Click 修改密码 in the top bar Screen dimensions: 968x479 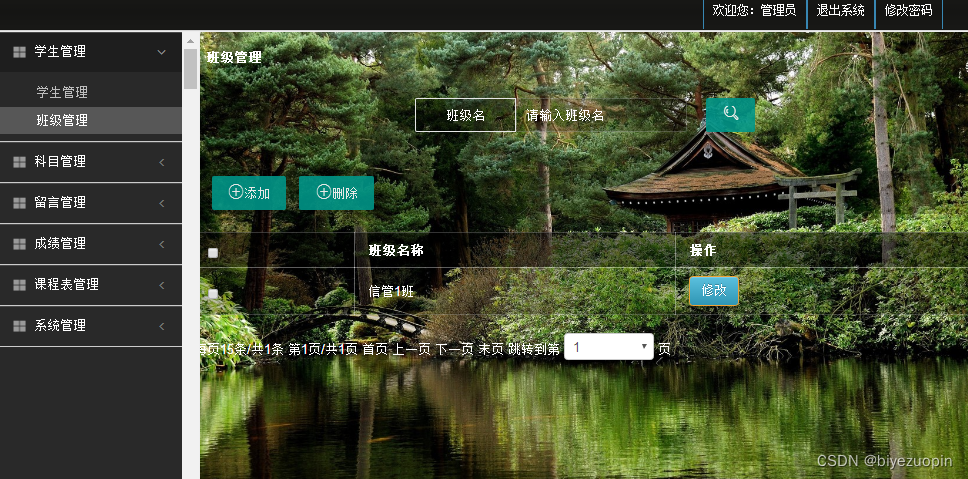[x=908, y=10]
